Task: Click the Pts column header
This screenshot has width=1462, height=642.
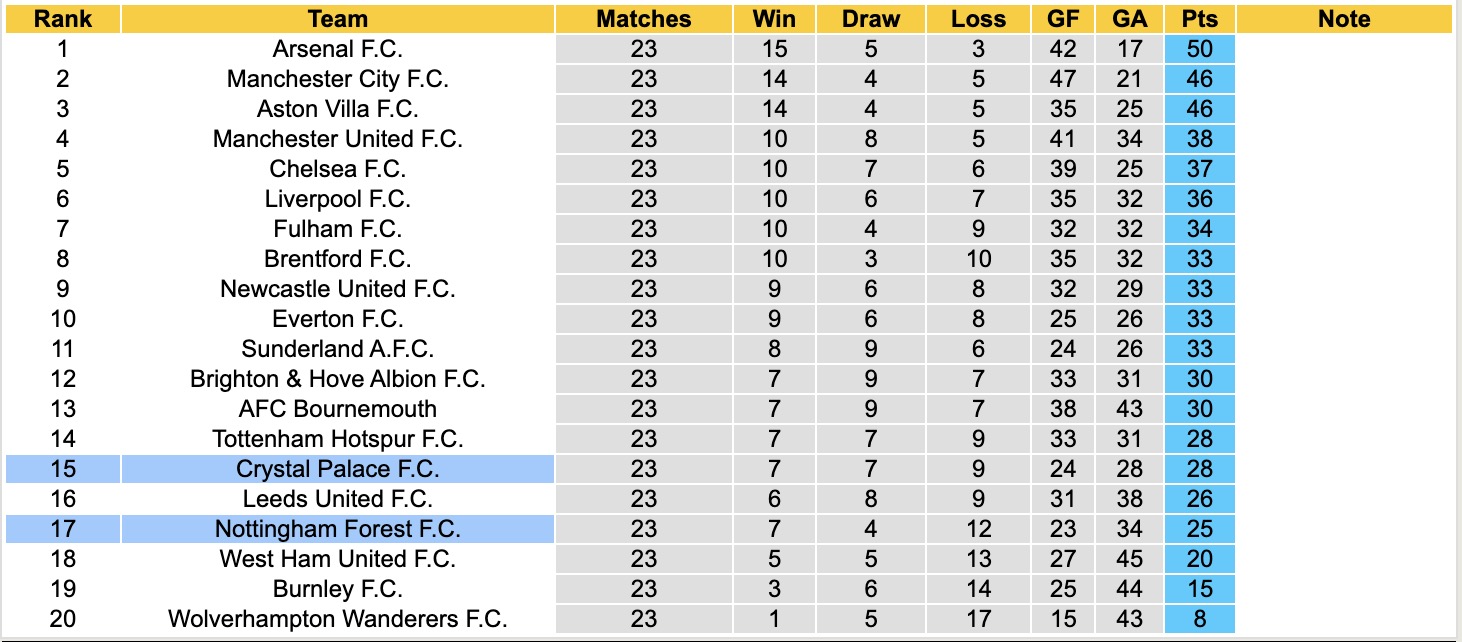Action: (x=1199, y=19)
